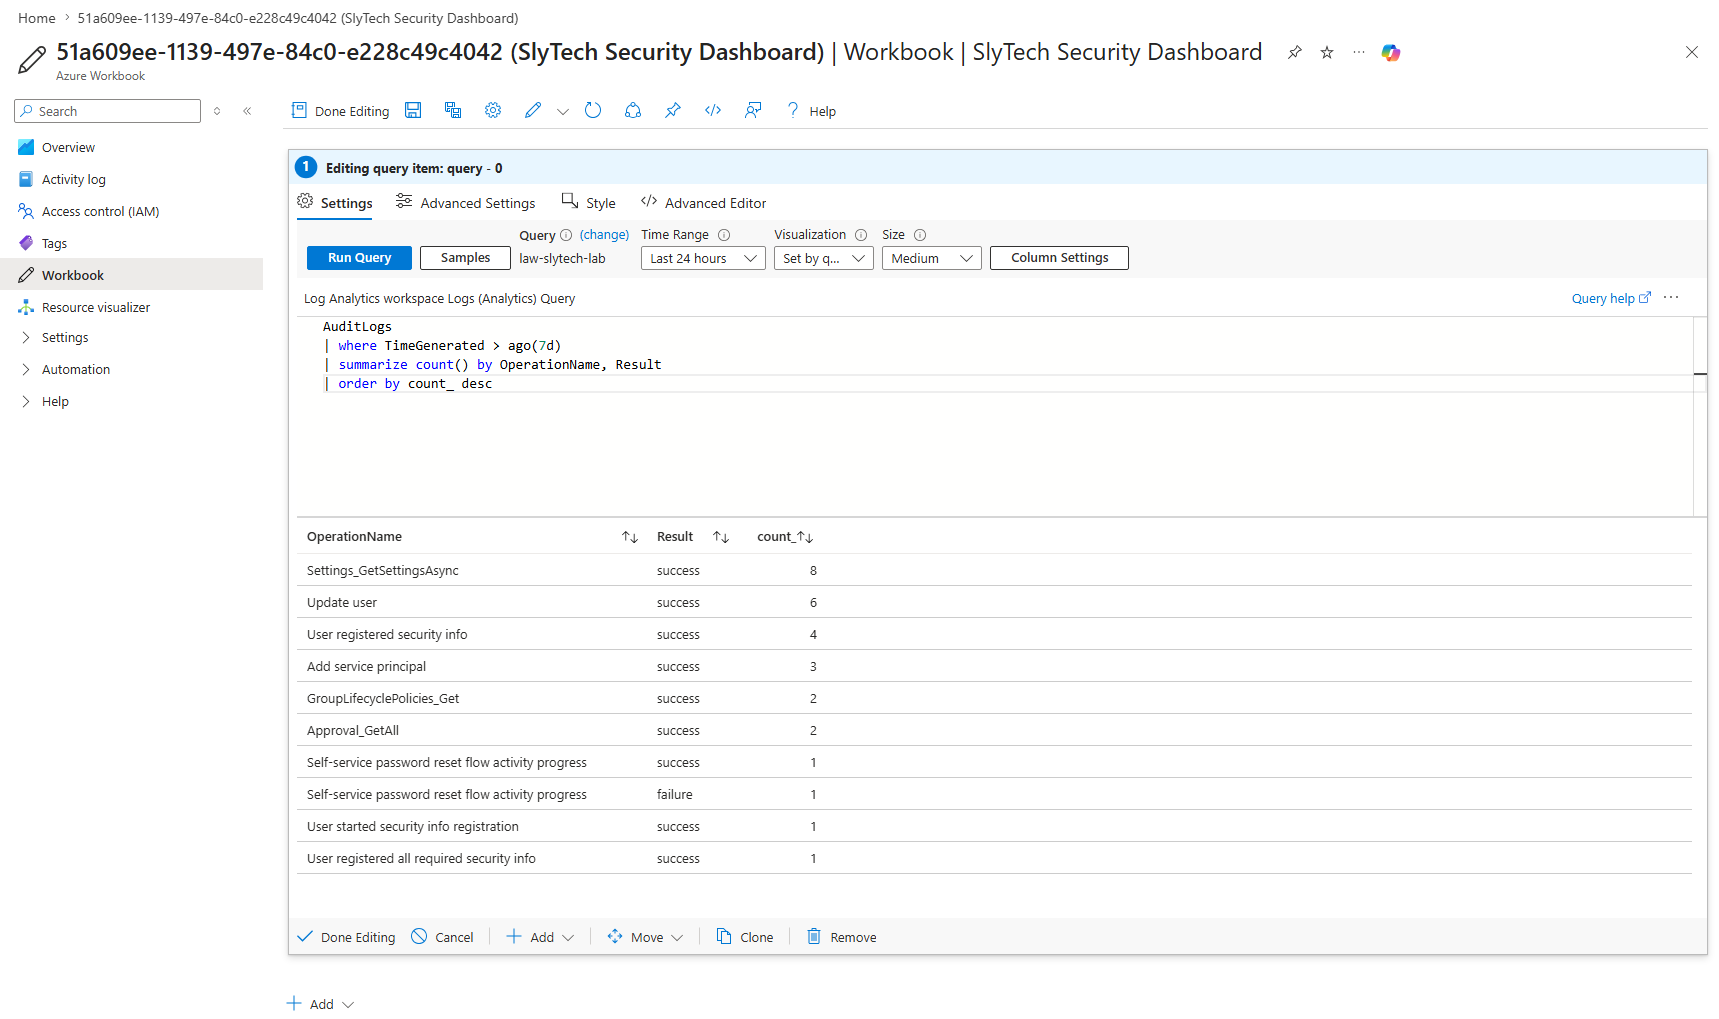Pin the workbook using title pin icon
The width and height of the screenshot is (1719, 1019).
1295,53
